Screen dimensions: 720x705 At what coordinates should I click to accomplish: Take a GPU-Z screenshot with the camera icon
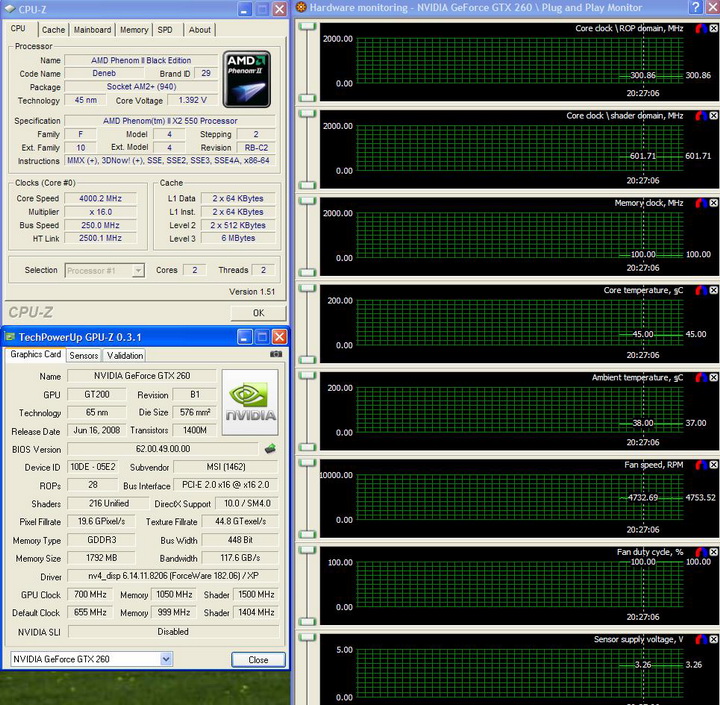[x=276, y=354]
